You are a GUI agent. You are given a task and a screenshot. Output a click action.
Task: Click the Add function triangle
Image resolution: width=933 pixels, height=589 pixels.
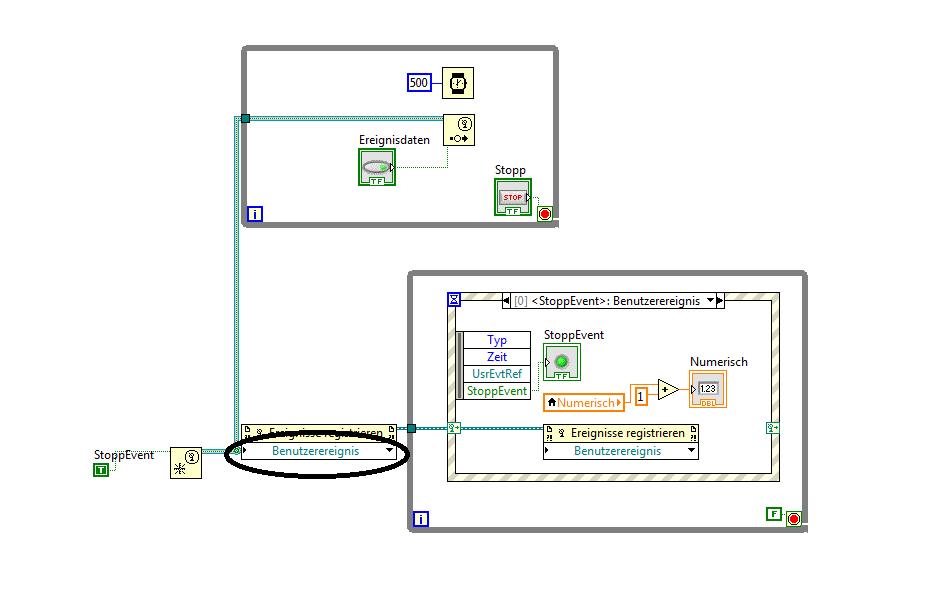point(668,390)
